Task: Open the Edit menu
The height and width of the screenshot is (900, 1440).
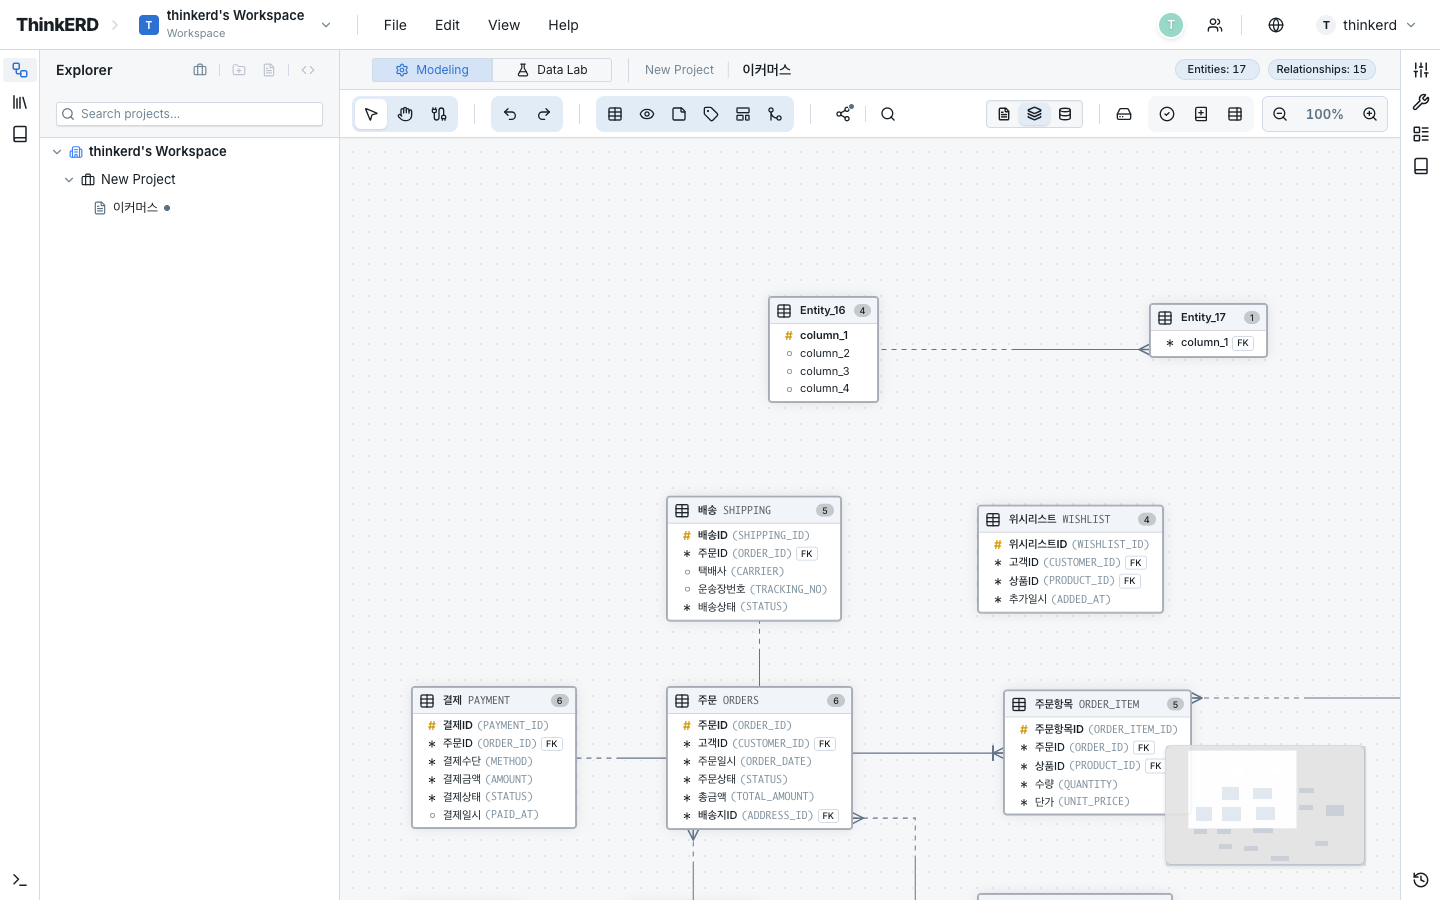Action: 447,25
